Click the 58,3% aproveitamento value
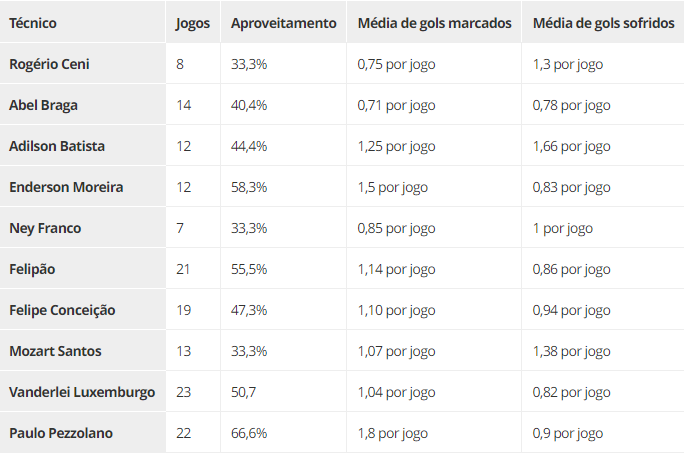The width and height of the screenshot is (688, 459). point(249,187)
